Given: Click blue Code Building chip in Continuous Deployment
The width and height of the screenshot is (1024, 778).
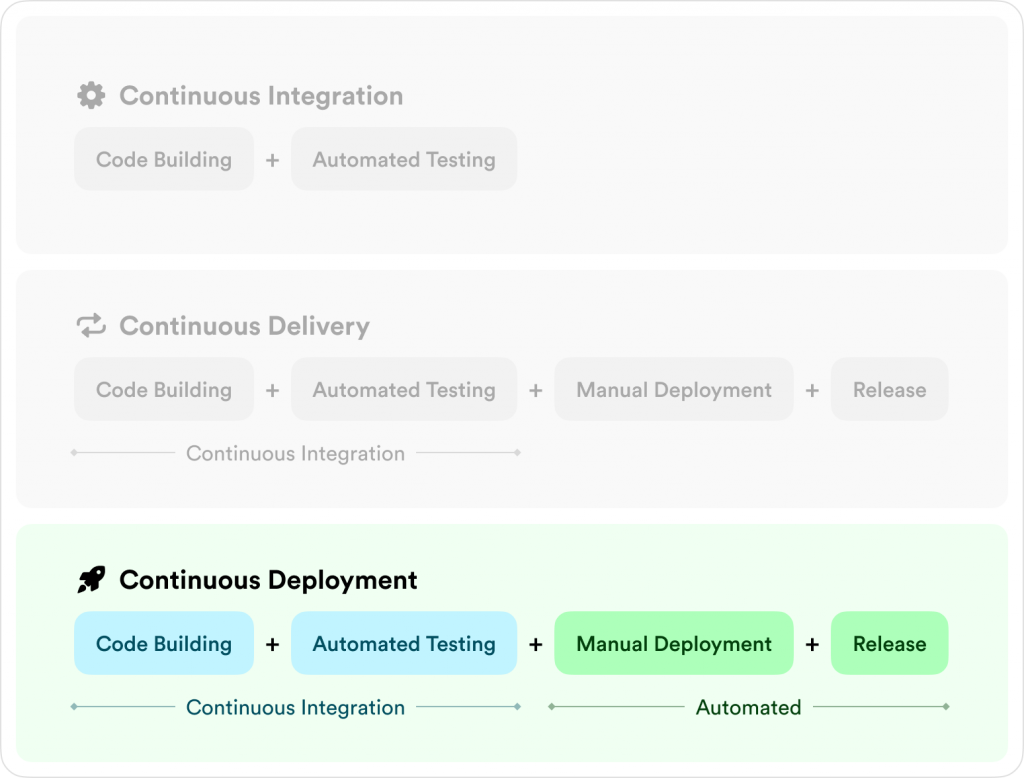Looking at the screenshot, I should 164,643.
